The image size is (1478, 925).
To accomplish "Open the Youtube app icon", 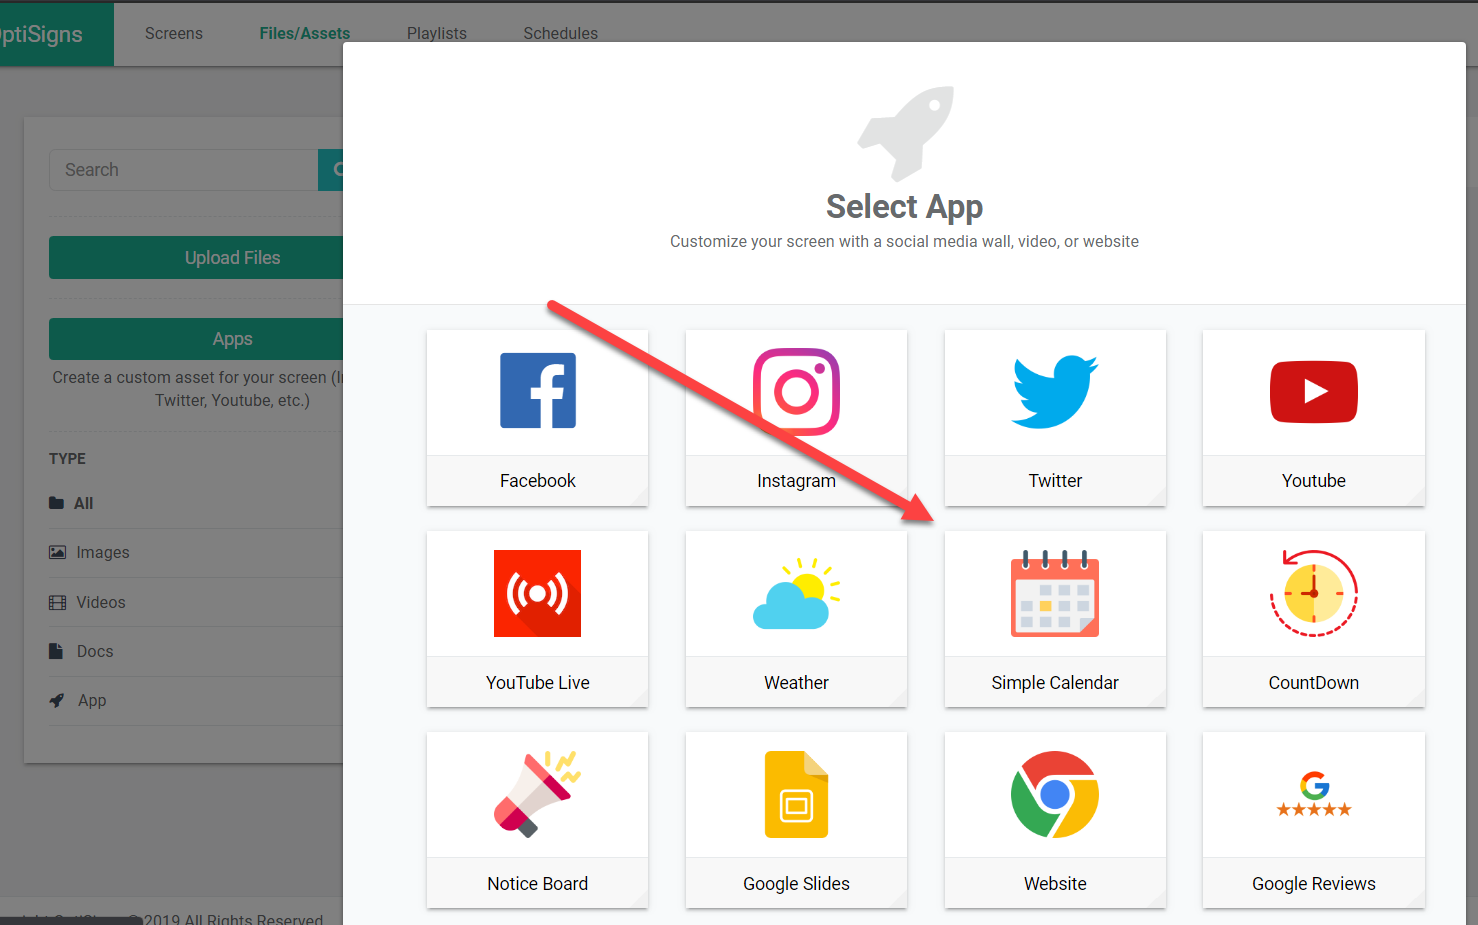I will coord(1313,391).
